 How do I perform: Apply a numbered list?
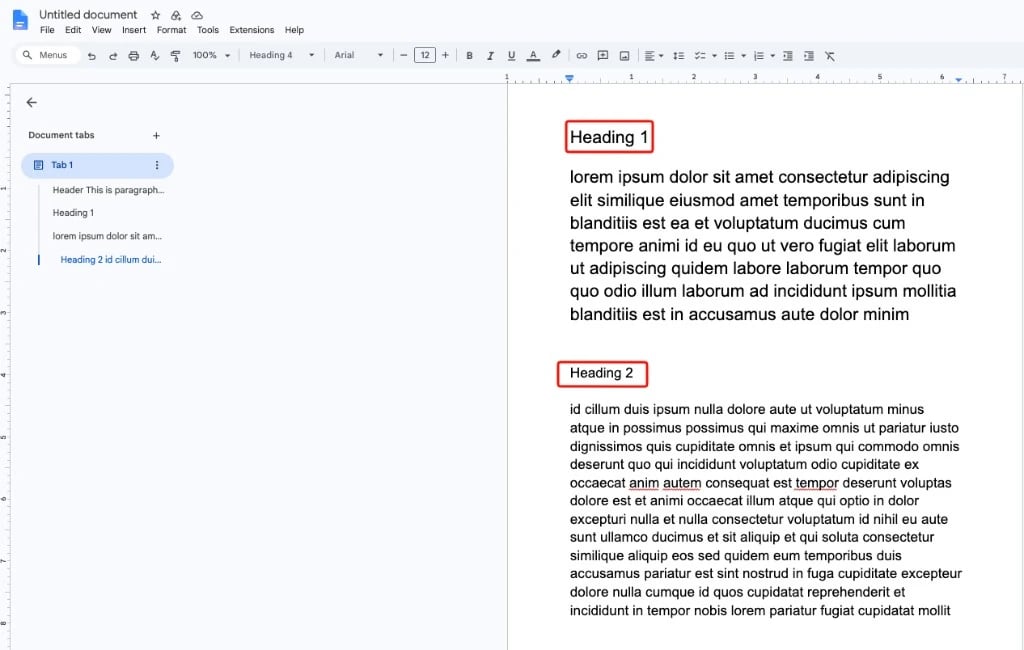pos(758,56)
